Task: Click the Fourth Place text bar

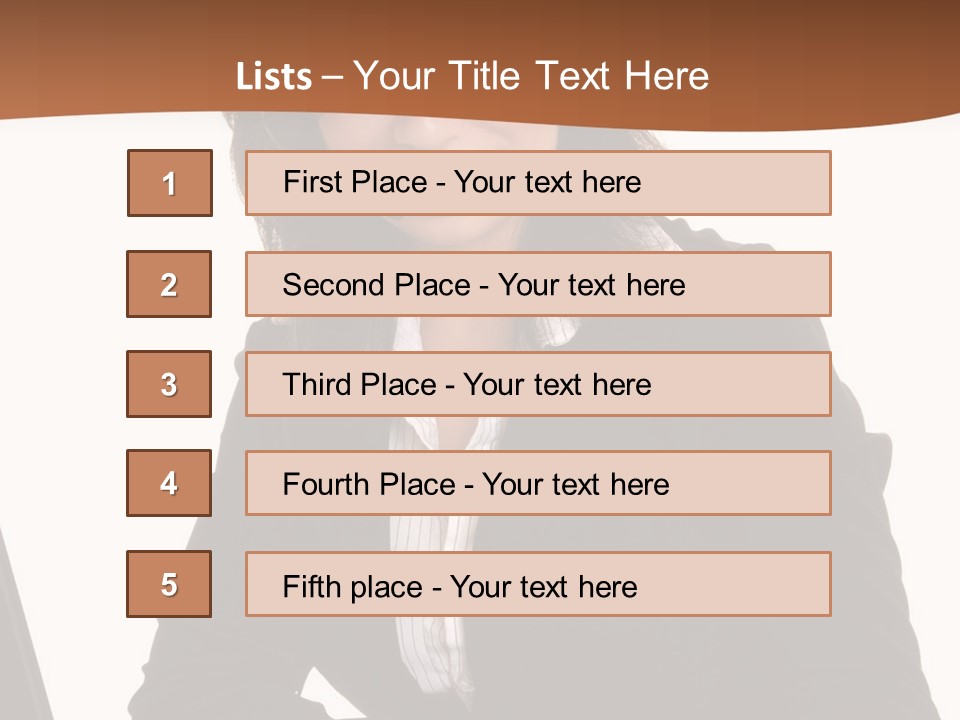Action: [x=538, y=483]
